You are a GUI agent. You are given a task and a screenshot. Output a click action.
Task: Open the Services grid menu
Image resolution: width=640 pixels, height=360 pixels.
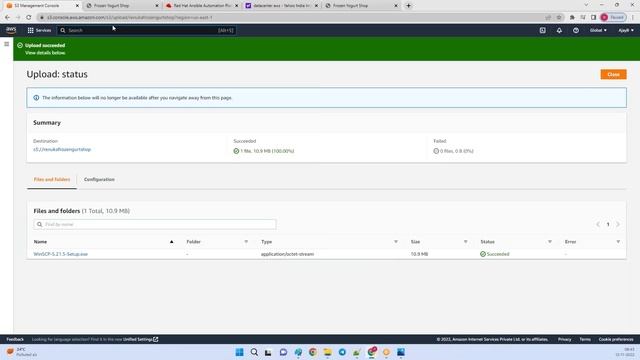[39, 30]
